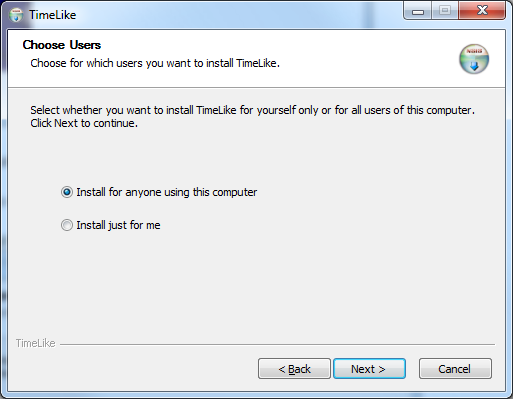Minimize the TimeLike installer window
The image size is (513, 399).
tap(418, 11)
